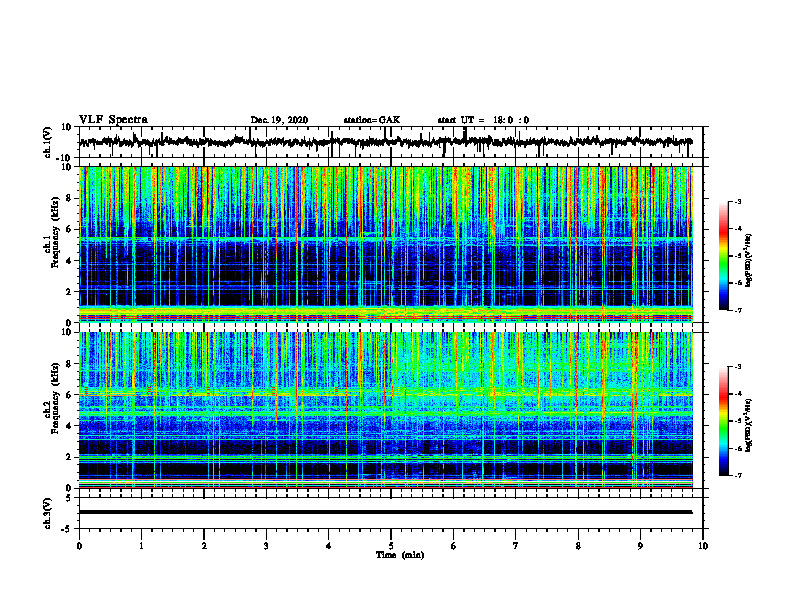Click the 4 kHz tick of ch.1 spectrogram
792x612 pixels.
70,261
